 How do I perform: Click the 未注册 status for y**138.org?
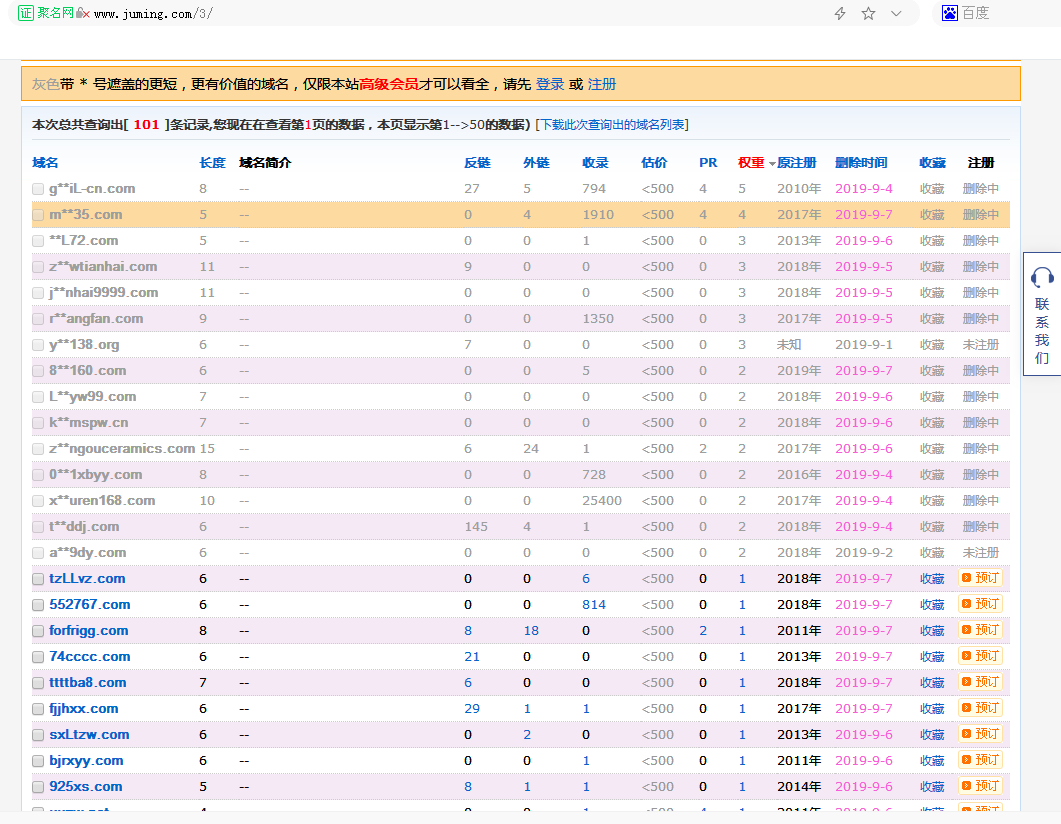point(980,344)
